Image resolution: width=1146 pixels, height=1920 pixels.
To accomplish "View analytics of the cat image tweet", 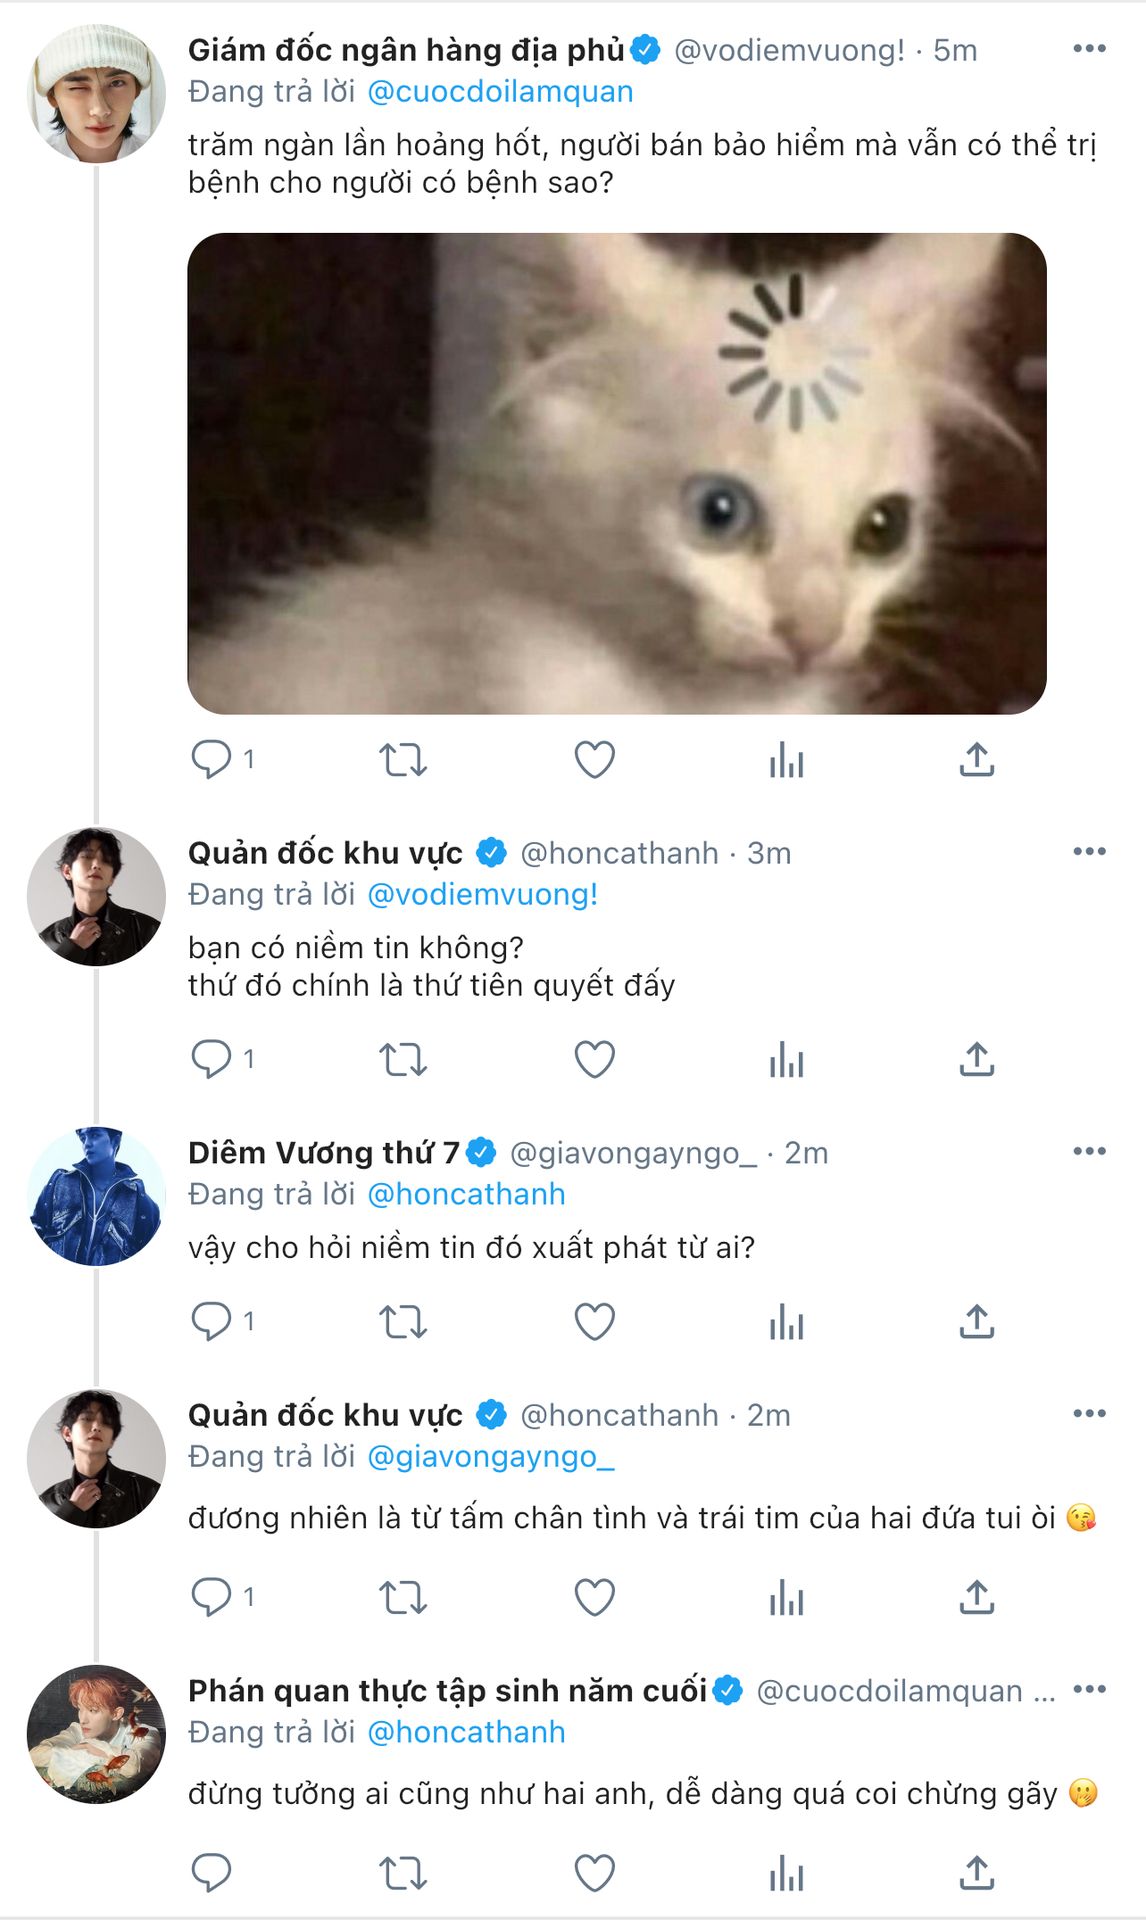I will (x=786, y=760).
